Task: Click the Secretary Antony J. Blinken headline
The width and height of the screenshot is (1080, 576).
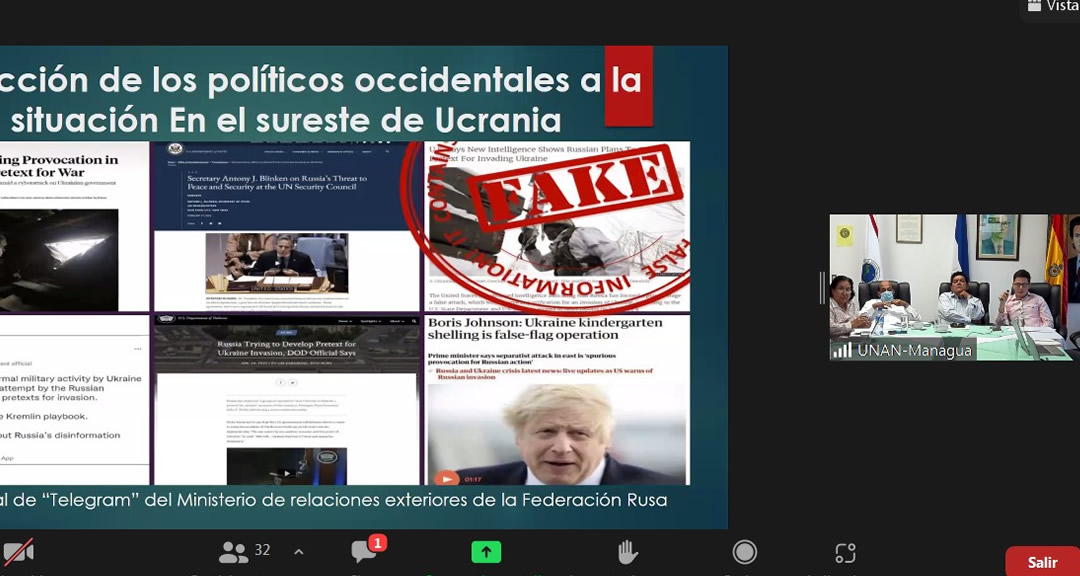Action: [x=277, y=183]
